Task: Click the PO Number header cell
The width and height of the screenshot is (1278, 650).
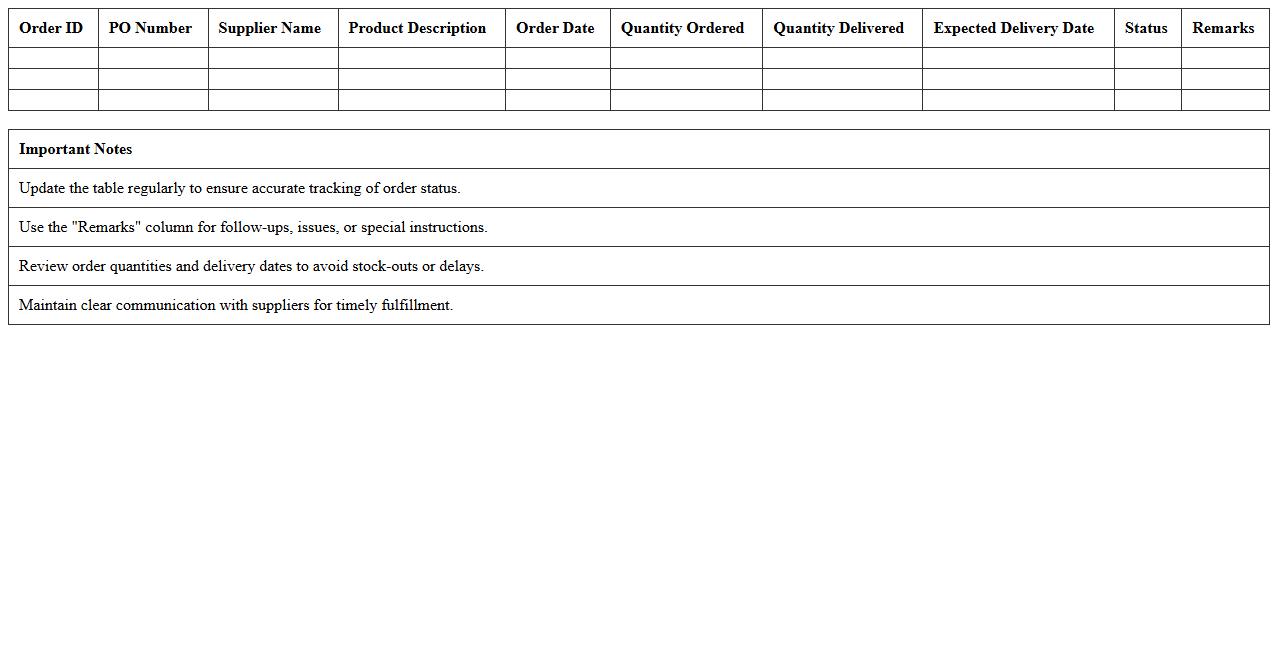Action: click(152, 28)
